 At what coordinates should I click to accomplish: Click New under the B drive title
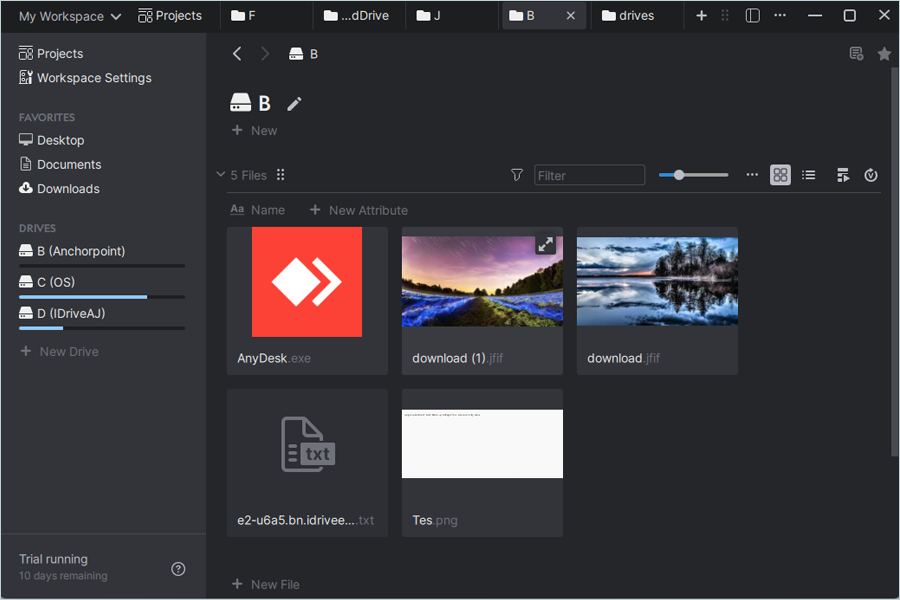(254, 131)
